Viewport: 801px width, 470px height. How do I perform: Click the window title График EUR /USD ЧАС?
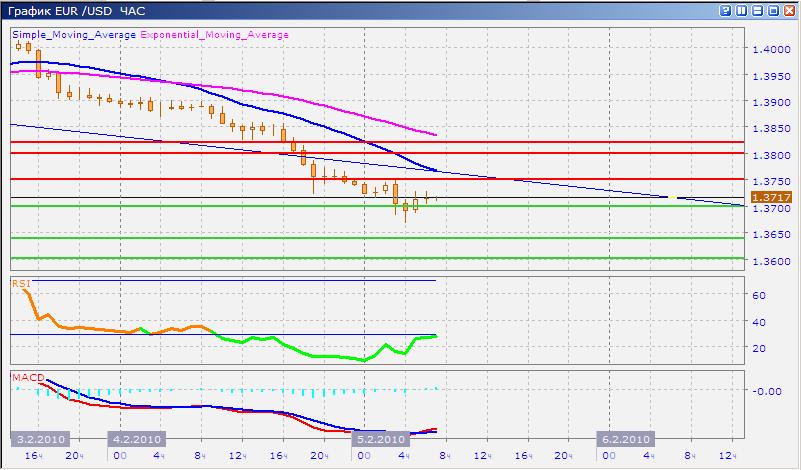coord(77,11)
